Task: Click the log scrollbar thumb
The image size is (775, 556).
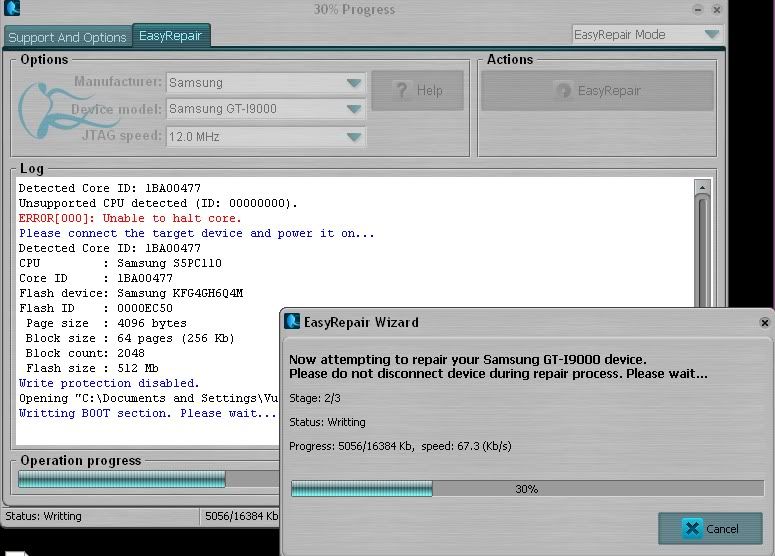Action: (x=702, y=252)
